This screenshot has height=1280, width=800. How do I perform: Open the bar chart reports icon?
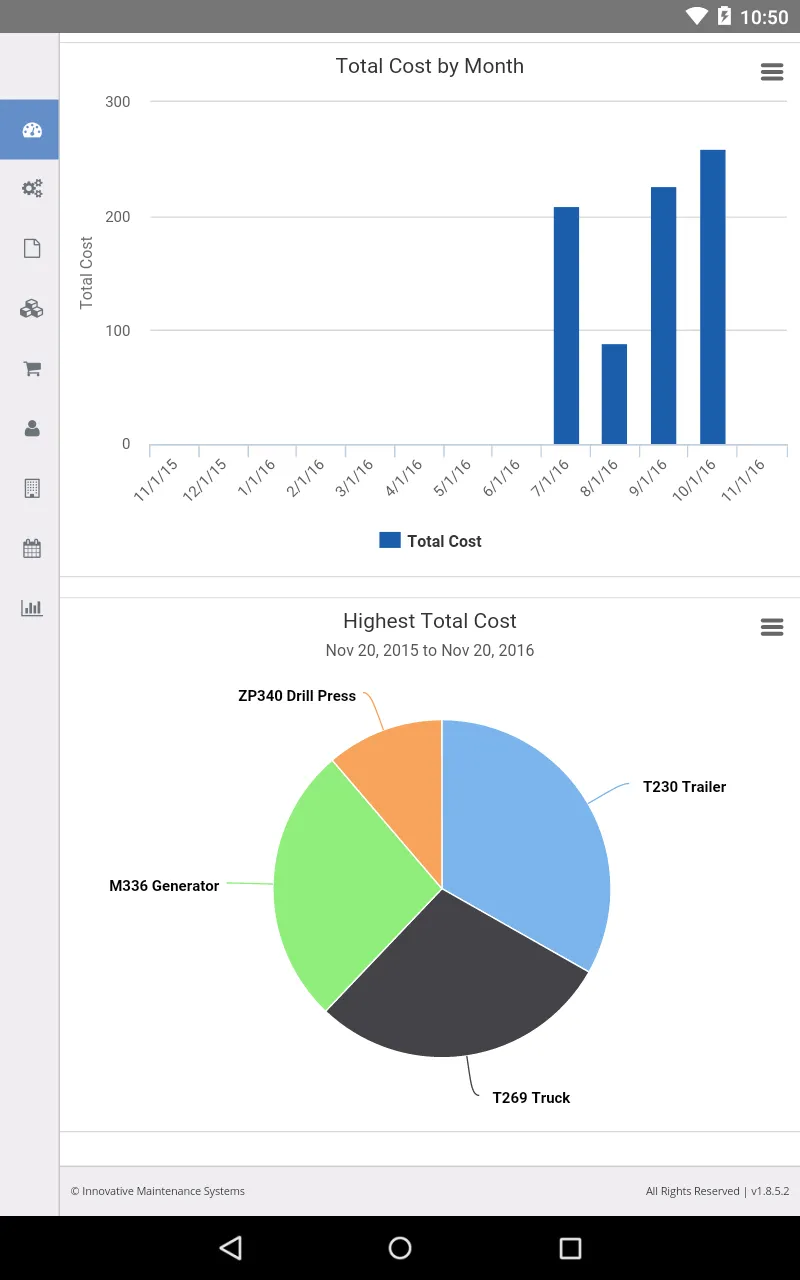(31, 608)
